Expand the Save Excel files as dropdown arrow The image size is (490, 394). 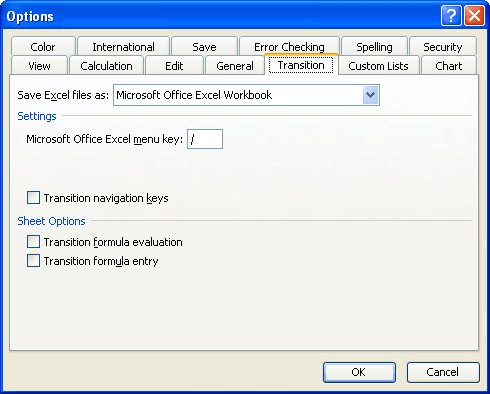pos(370,95)
